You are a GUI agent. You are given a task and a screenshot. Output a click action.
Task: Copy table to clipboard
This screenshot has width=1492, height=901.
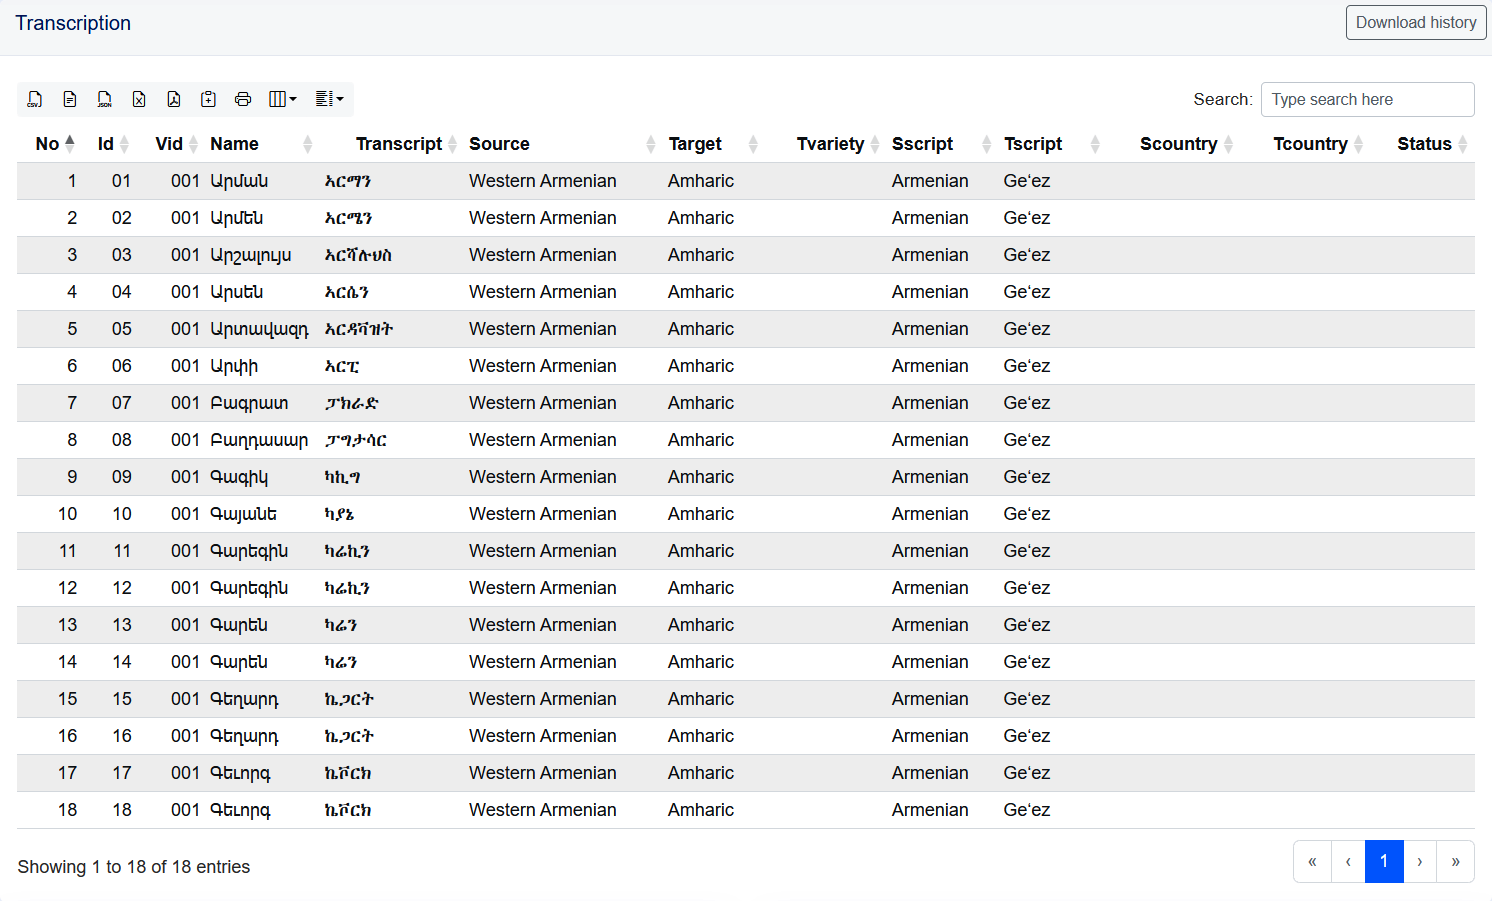(208, 99)
